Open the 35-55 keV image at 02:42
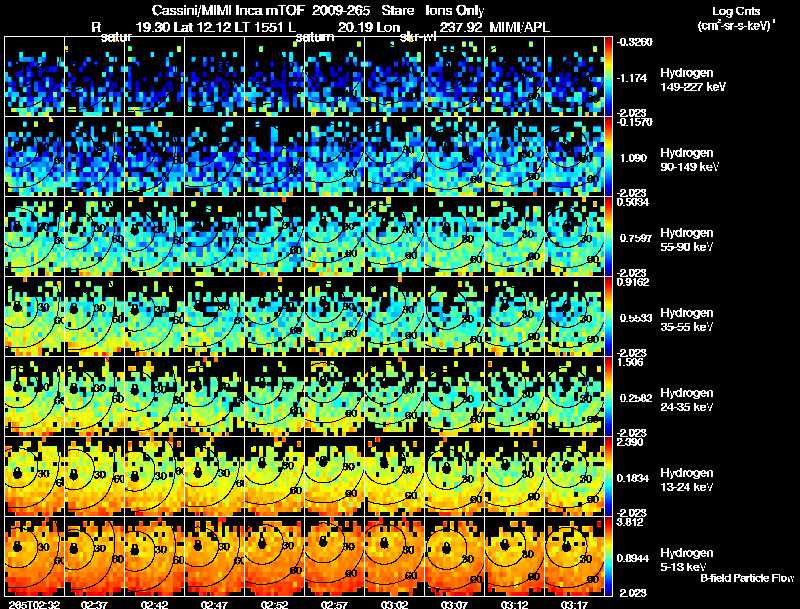Viewport: 800px width, 609px height. pyautogui.click(x=155, y=316)
